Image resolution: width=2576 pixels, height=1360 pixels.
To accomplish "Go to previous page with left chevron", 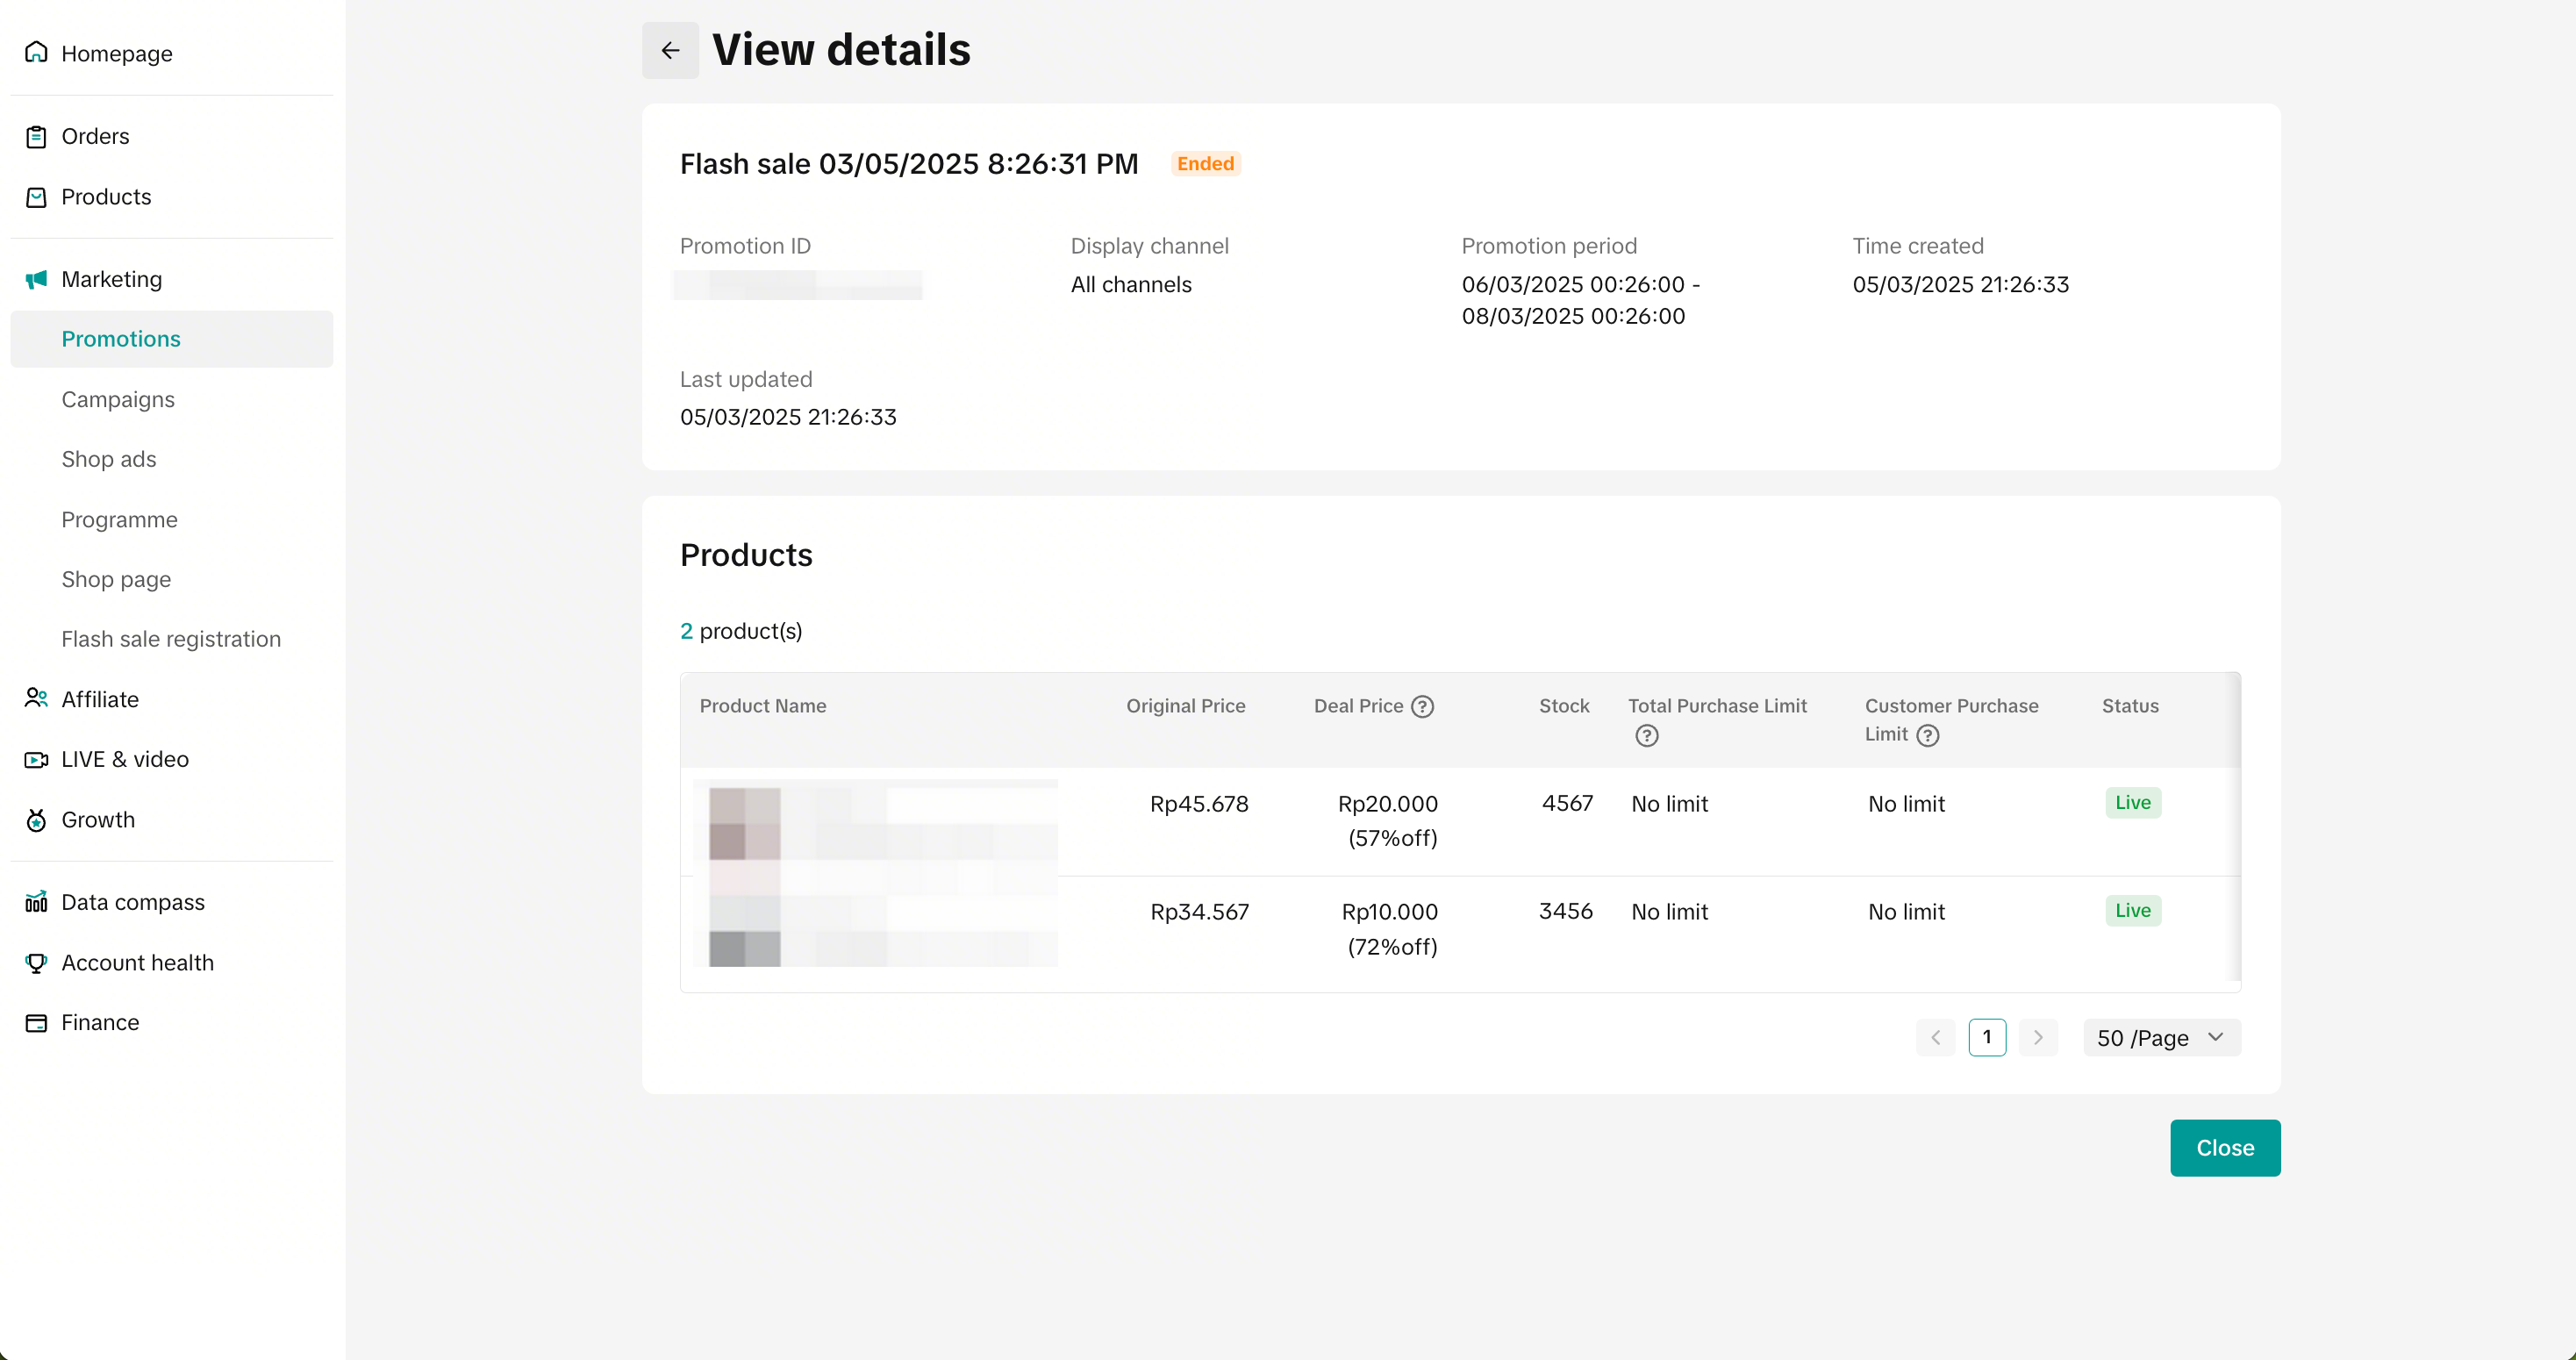I will point(1935,1037).
